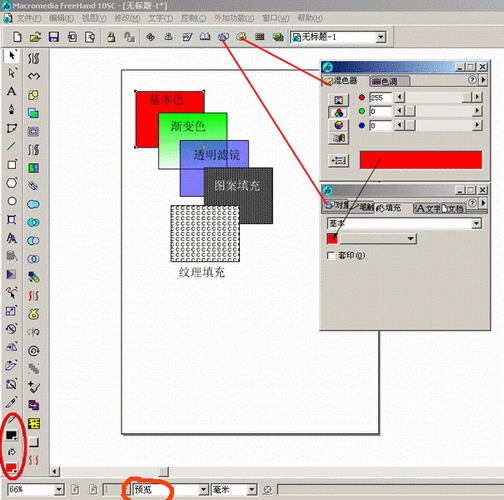This screenshot has width=504, height=500.
Task: Click the red mixer color preview
Action: [421, 160]
